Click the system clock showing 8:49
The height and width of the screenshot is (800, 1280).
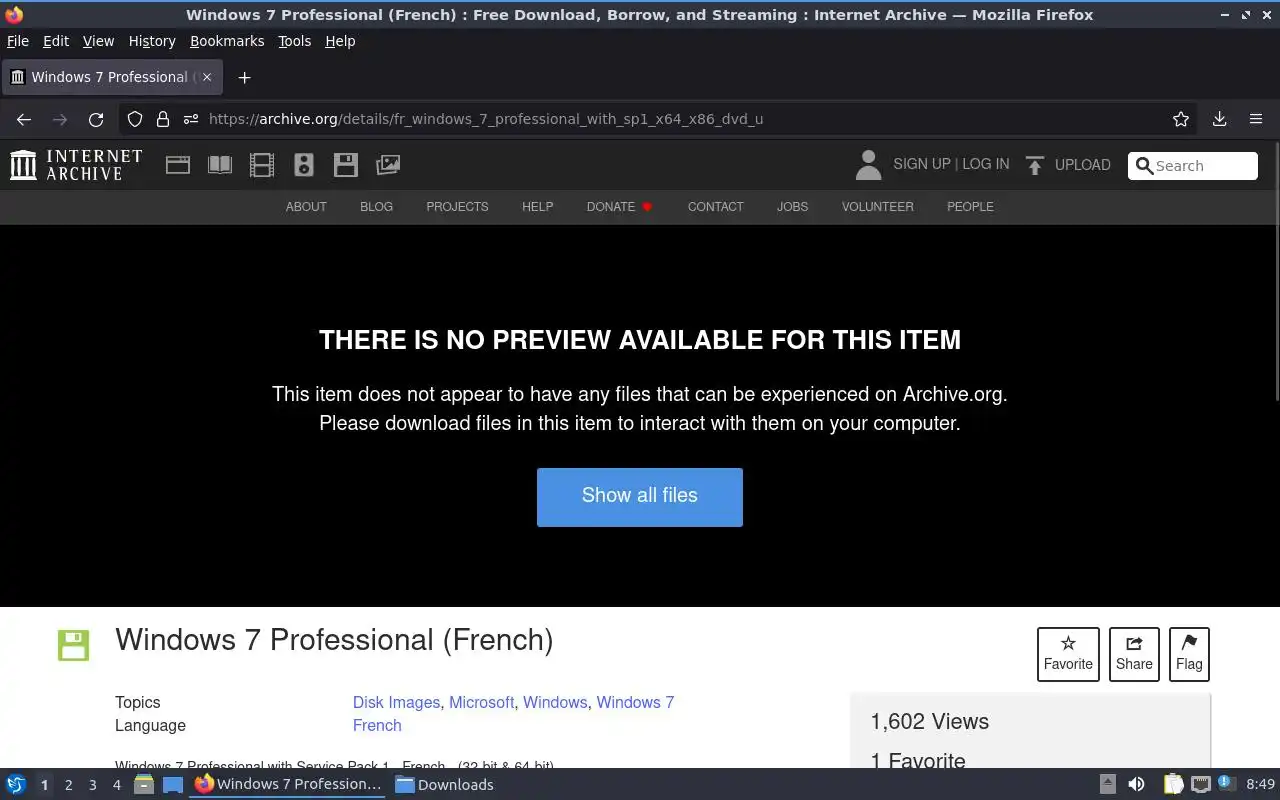(1260, 784)
